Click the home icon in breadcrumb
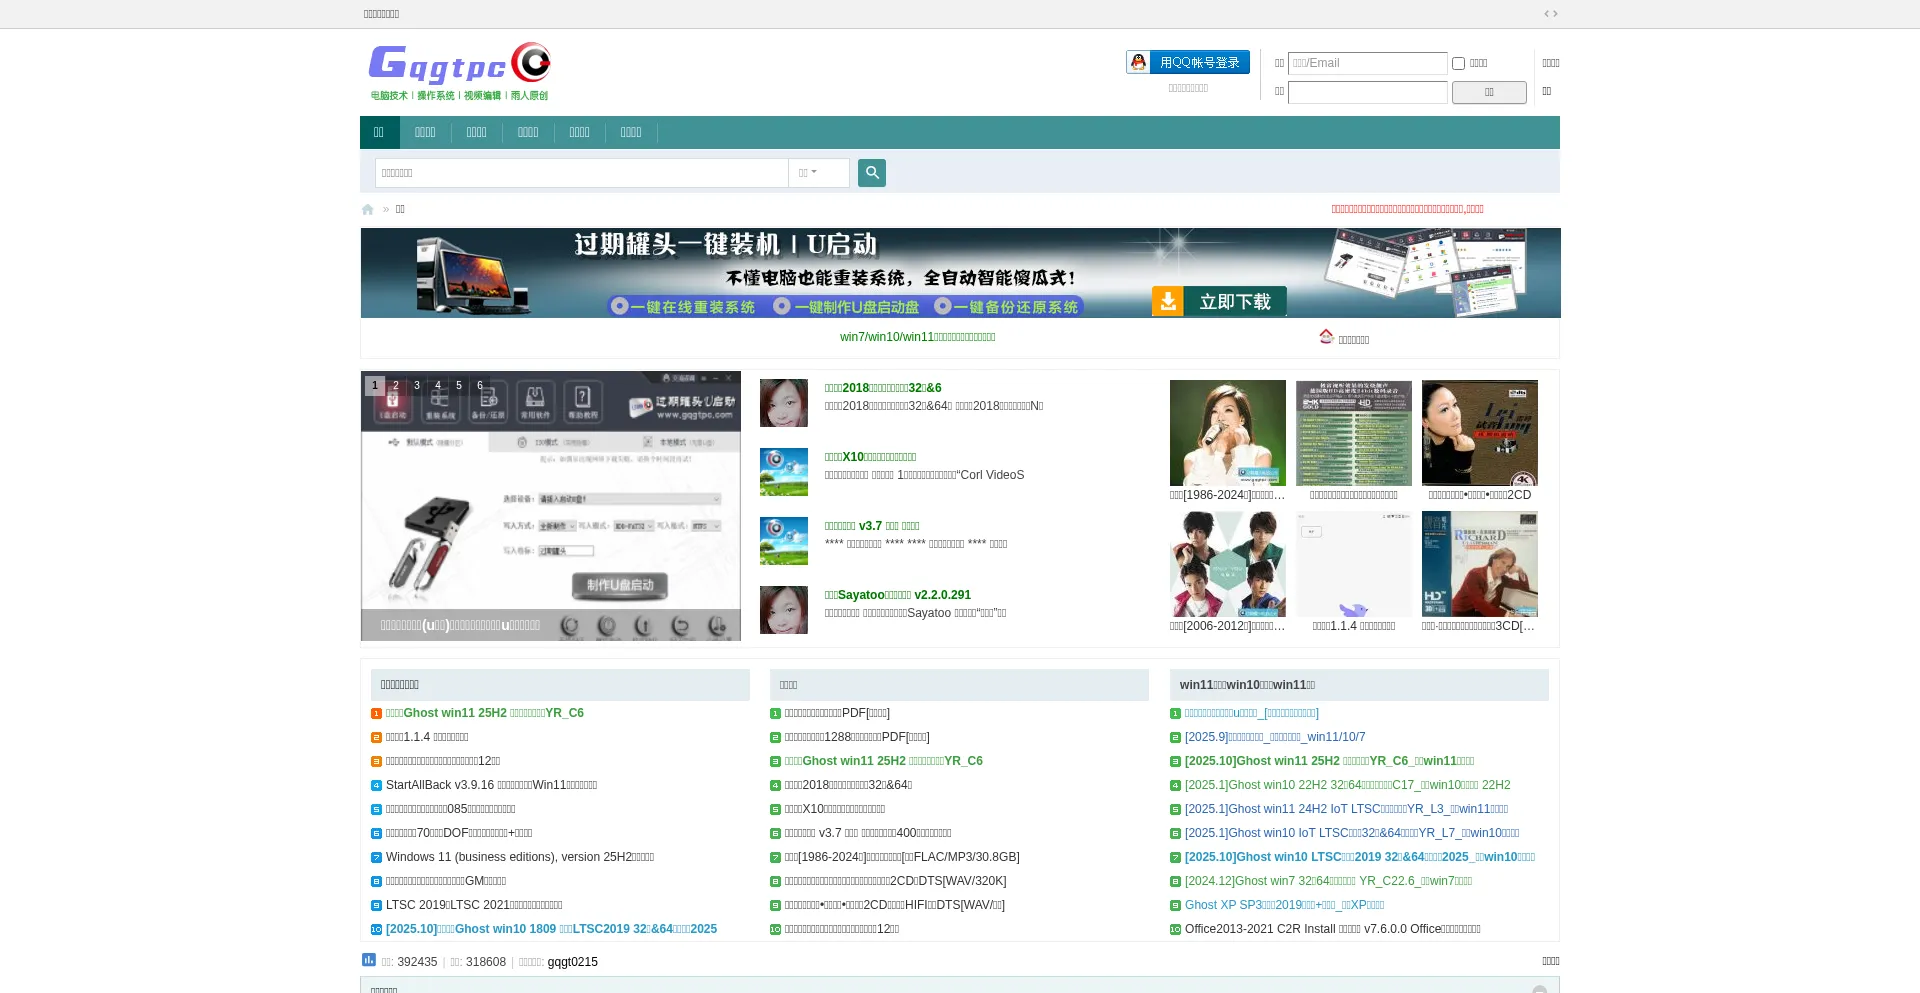The width and height of the screenshot is (1920, 993). [368, 210]
